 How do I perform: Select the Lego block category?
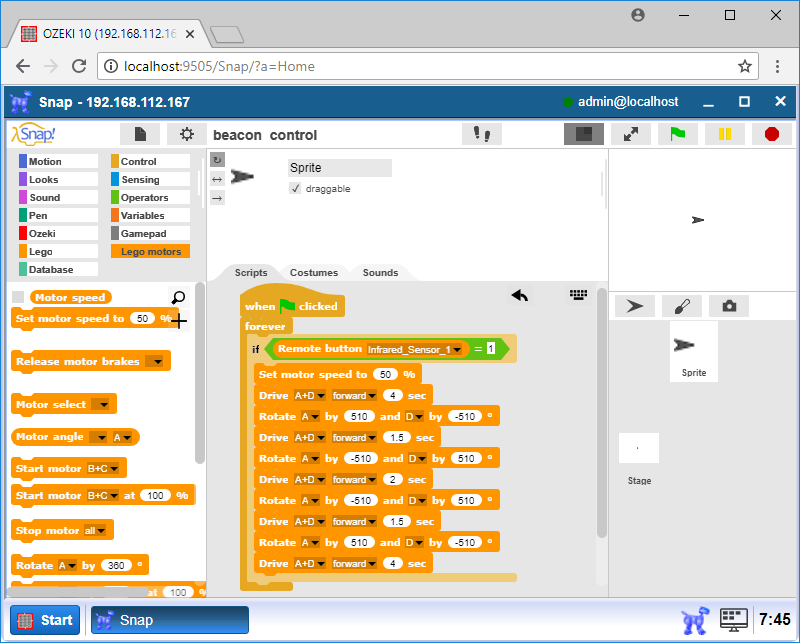click(x=58, y=252)
